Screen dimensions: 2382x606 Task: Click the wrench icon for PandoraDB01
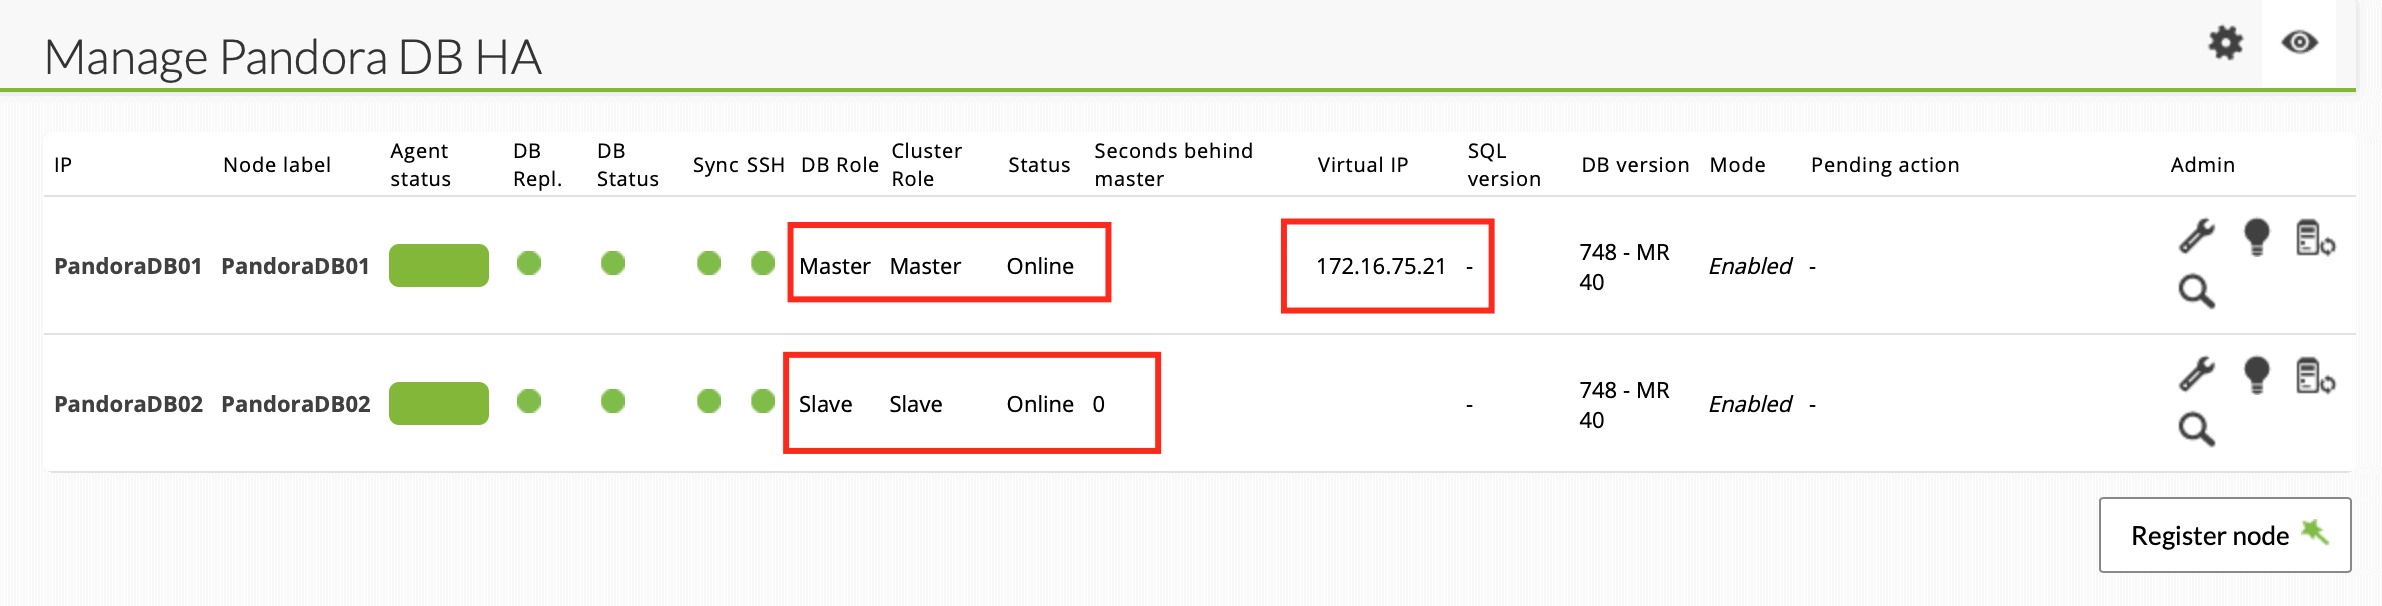tap(2197, 237)
